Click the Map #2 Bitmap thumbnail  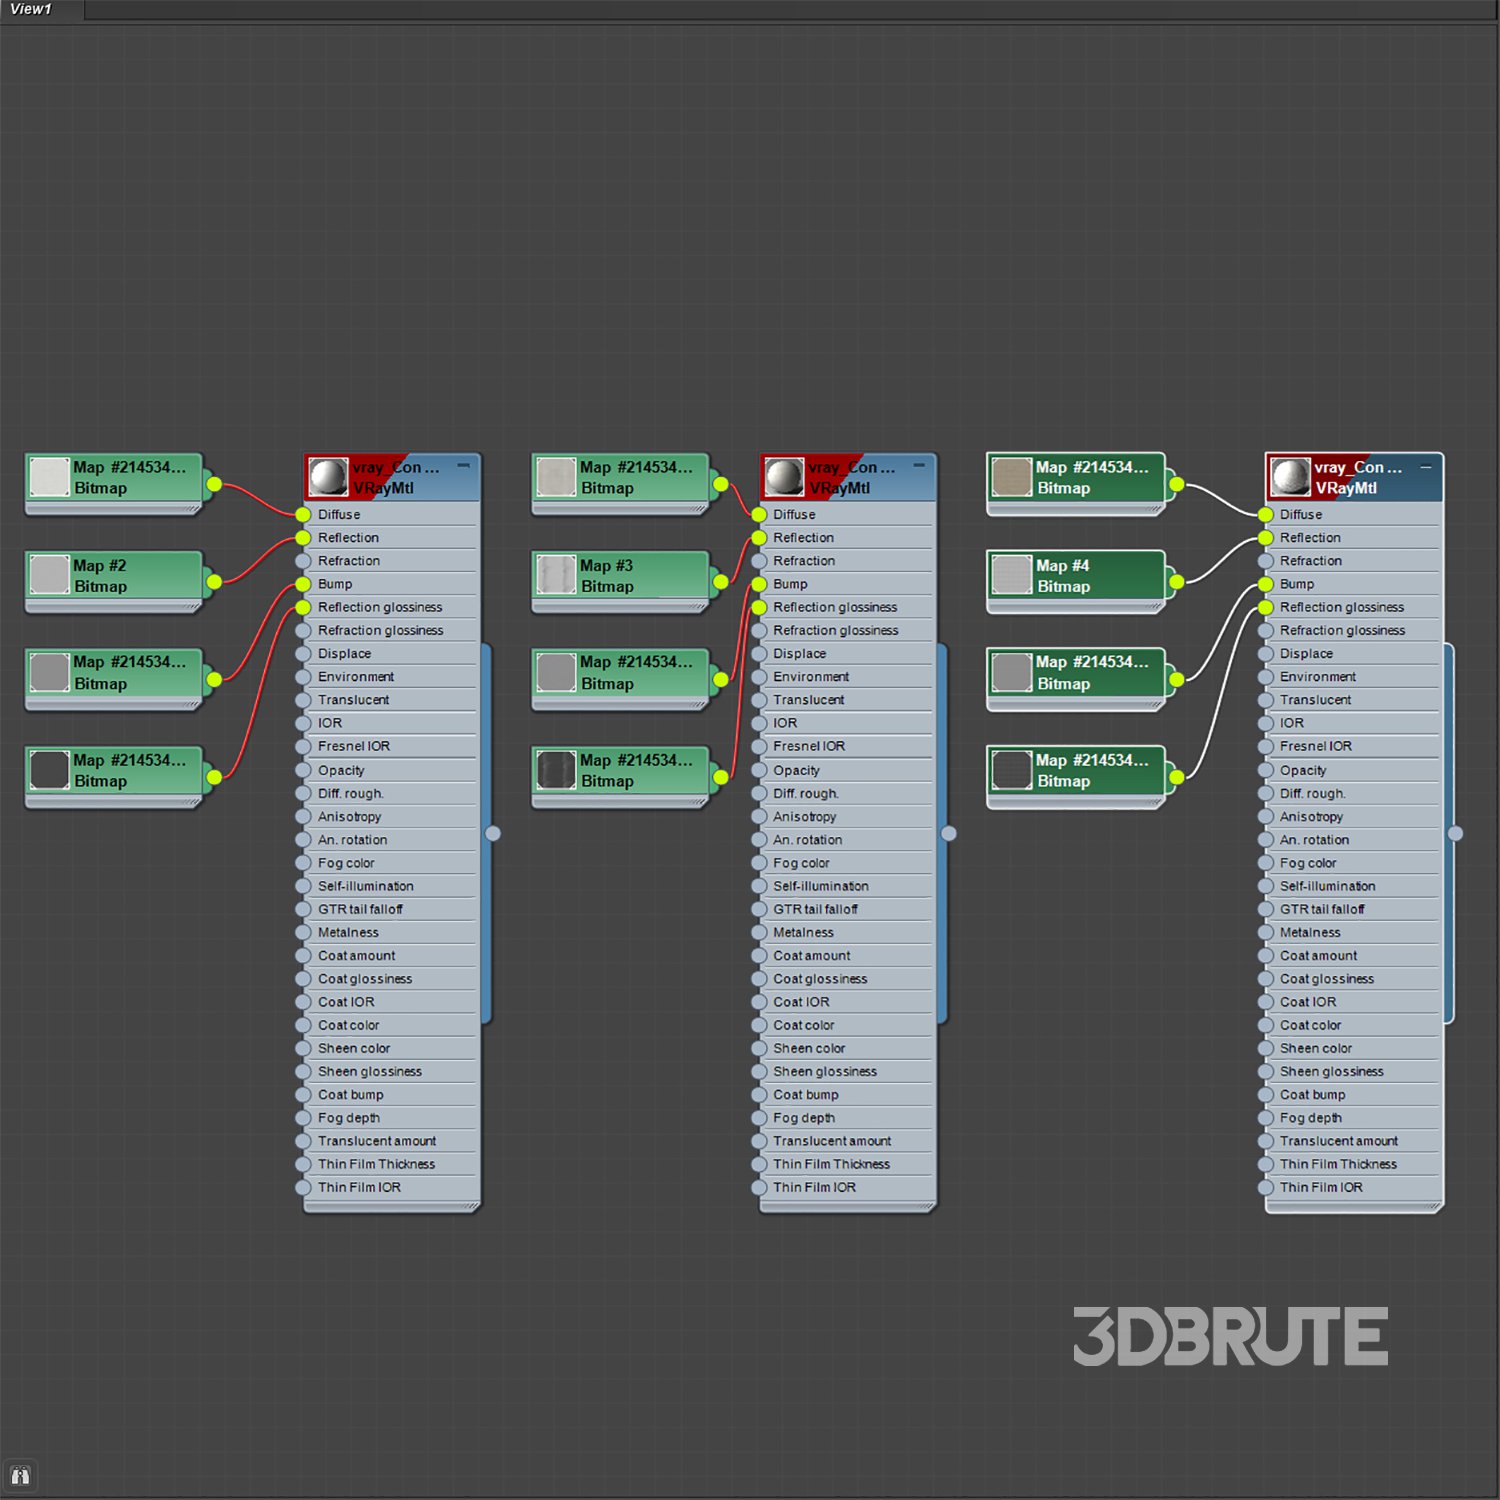(49, 576)
